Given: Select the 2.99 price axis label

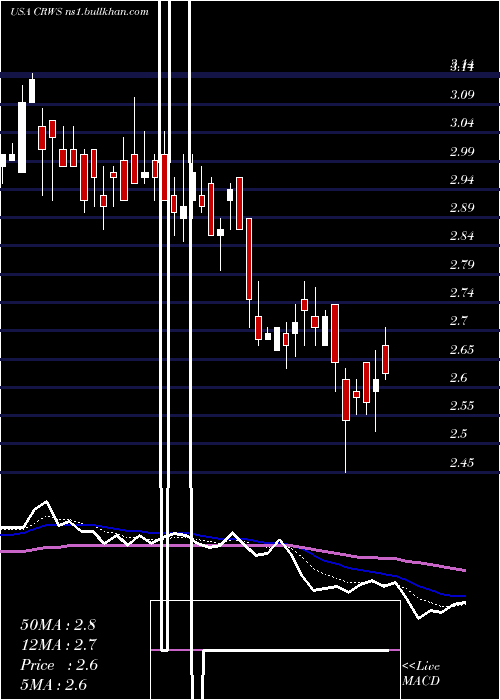Looking at the screenshot, I should click(462, 151).
